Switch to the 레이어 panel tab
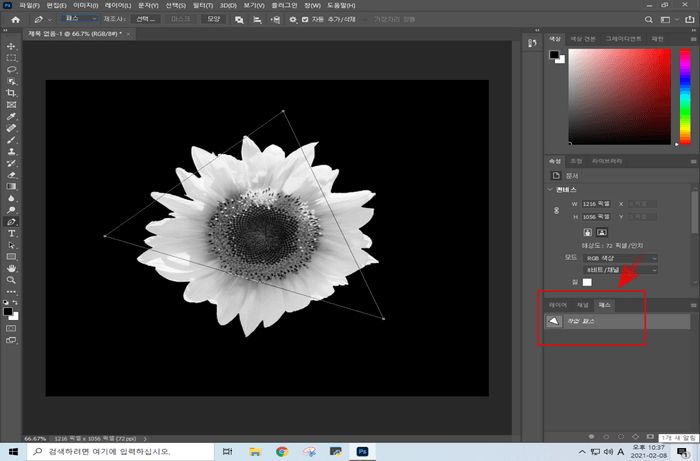700x461 pixels. click(x=558, y=304)
